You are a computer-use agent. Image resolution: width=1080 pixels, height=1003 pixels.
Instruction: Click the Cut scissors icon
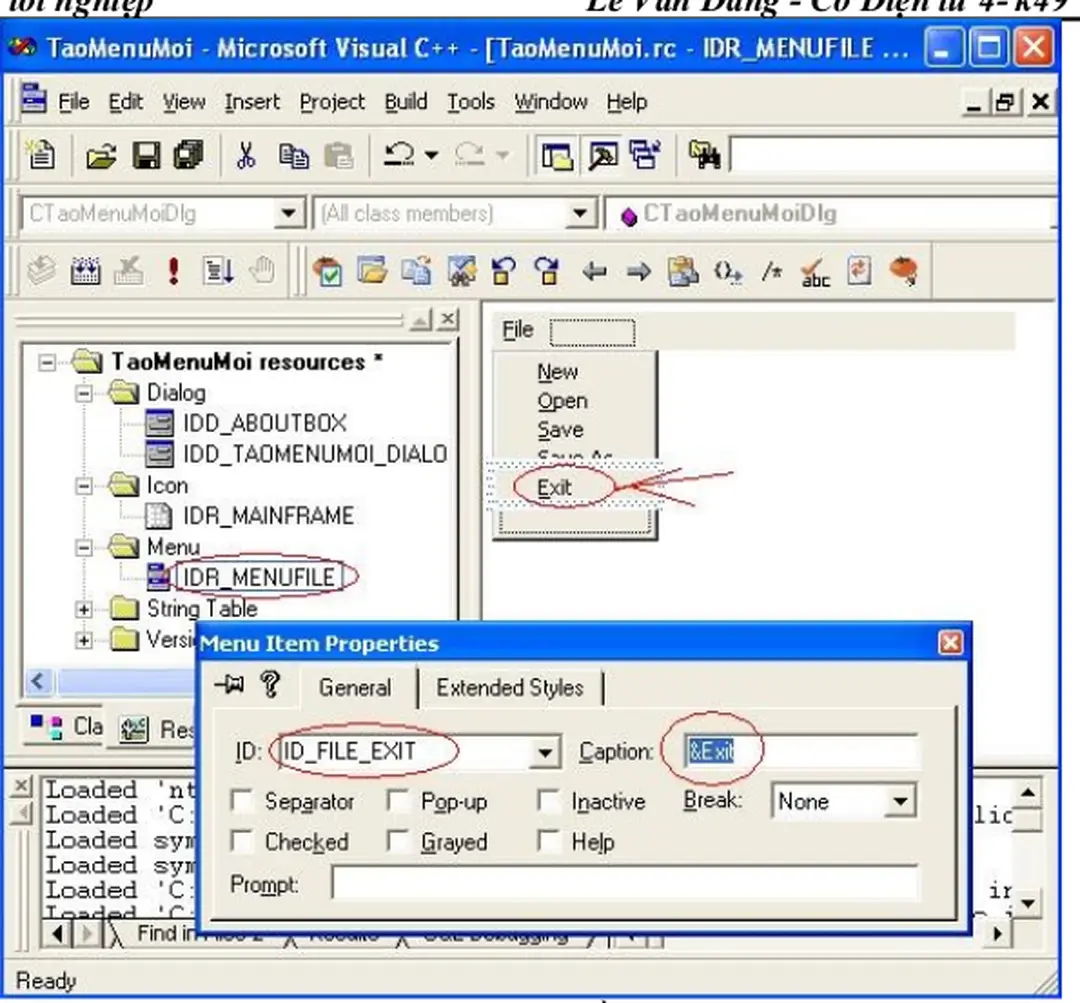tap(246, 156)
